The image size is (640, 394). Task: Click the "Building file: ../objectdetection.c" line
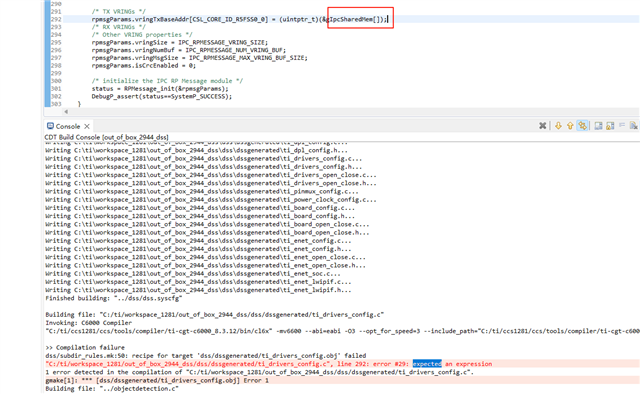112,388
